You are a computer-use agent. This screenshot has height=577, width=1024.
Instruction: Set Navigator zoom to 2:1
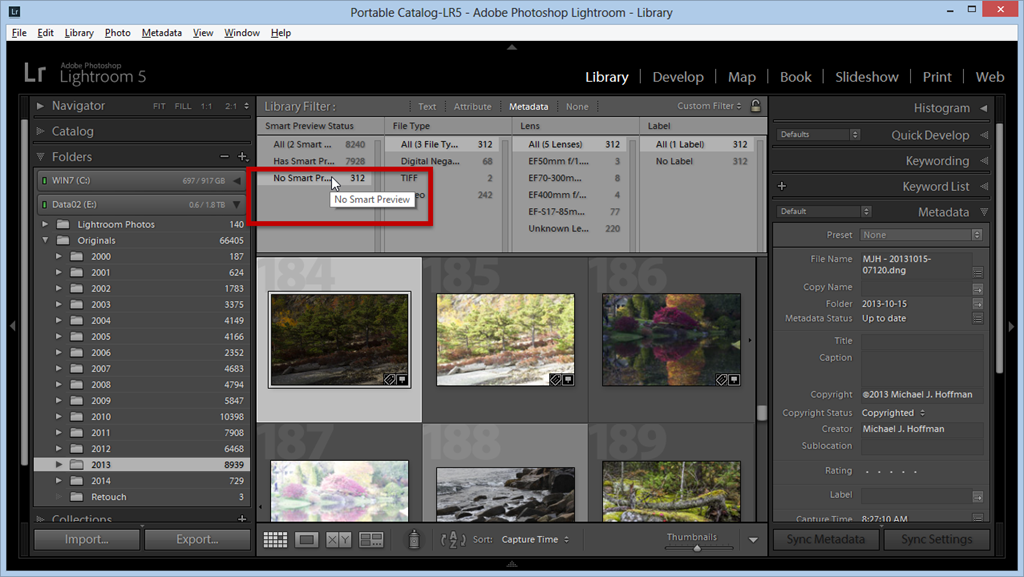[231, 106]
